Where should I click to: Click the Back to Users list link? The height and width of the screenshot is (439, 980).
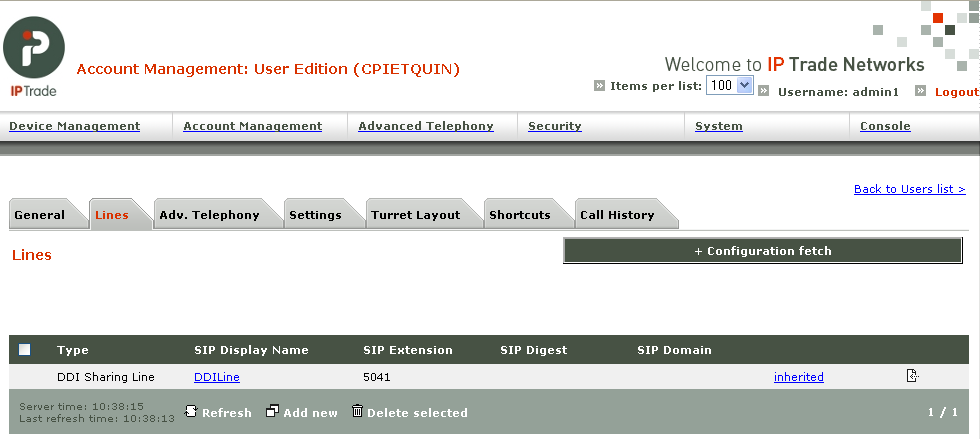point(909,189)
